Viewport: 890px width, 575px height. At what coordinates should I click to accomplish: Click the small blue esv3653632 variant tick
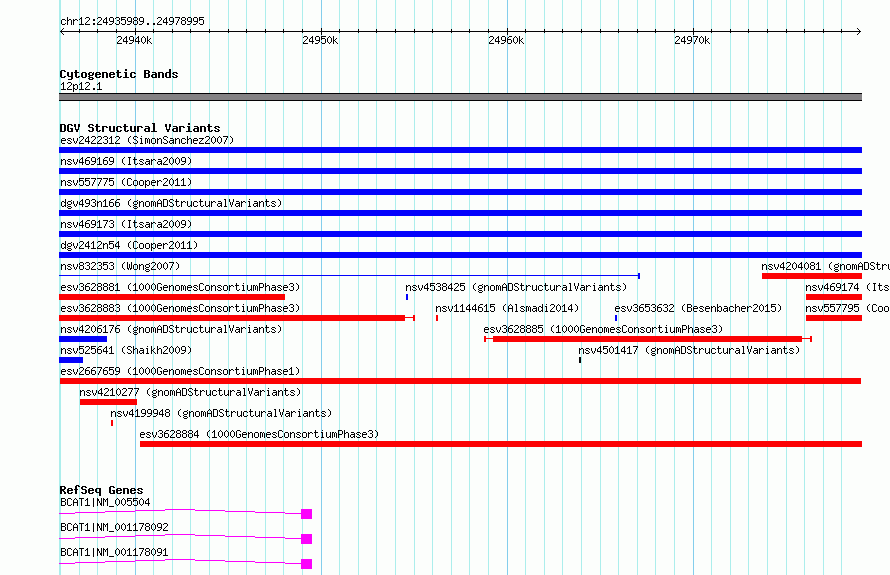click(x=616, y=318)
